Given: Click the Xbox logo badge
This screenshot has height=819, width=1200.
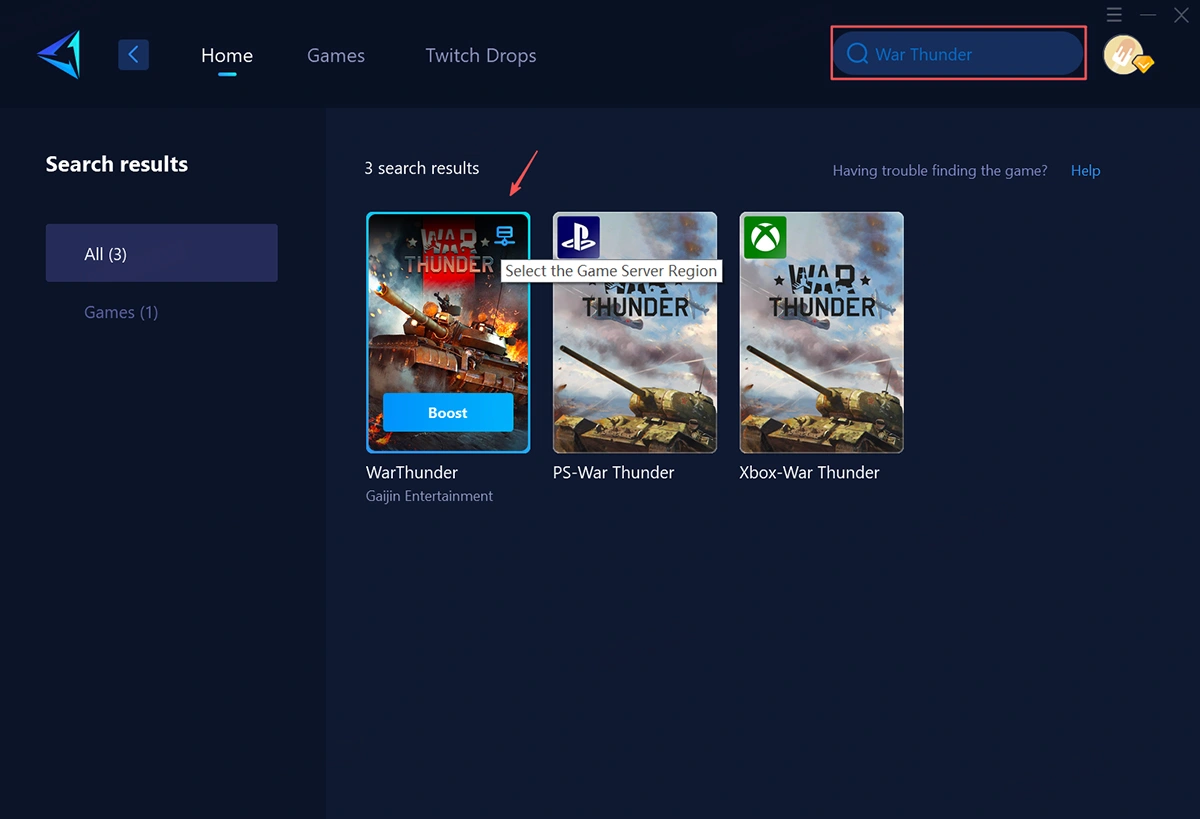Looking at the screenshot, I should [765, 237].
